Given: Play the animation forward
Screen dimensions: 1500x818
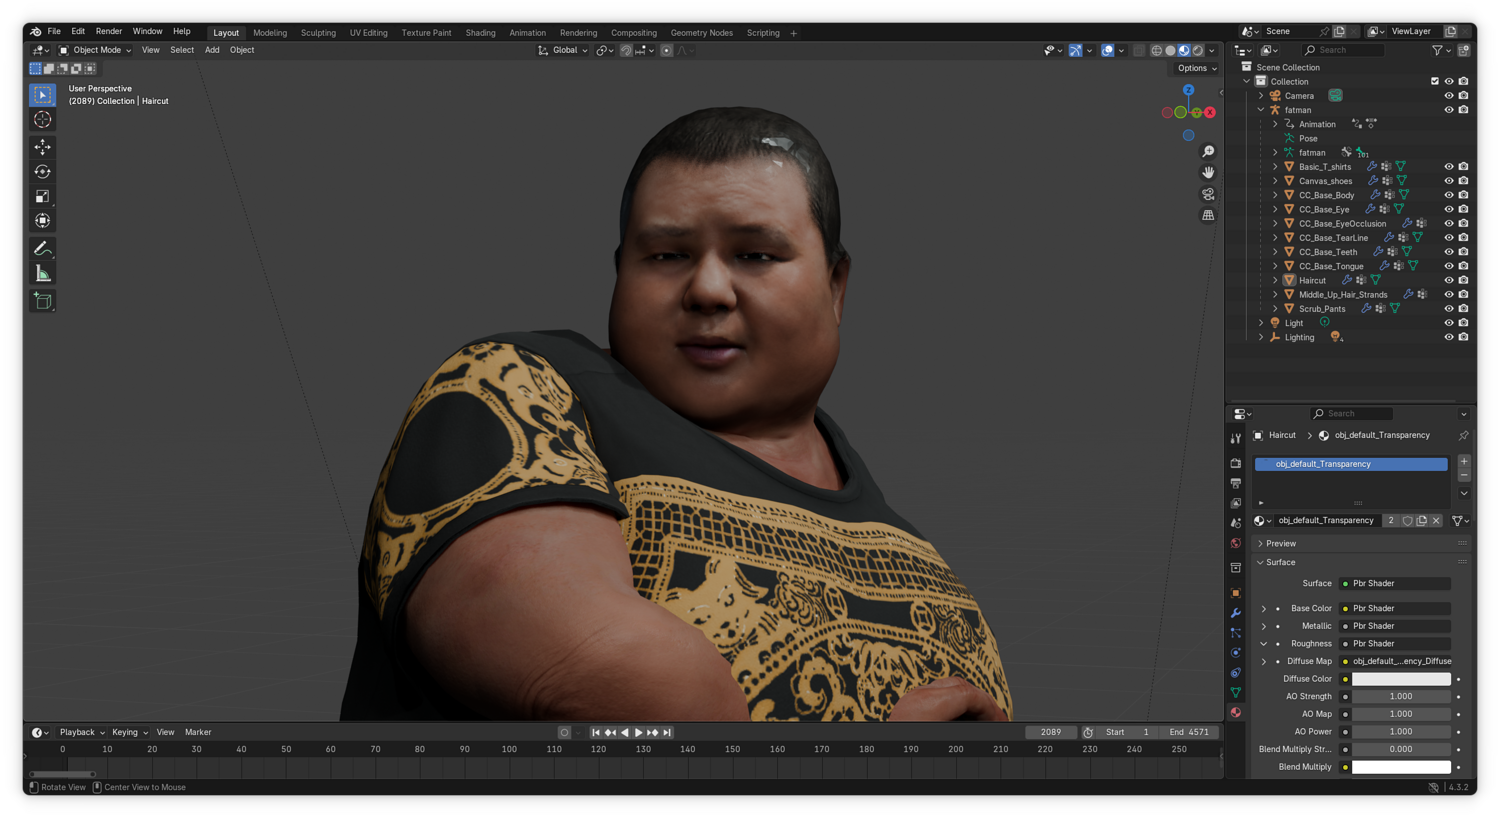Looking at the screenshot, I should coord(639,733).
